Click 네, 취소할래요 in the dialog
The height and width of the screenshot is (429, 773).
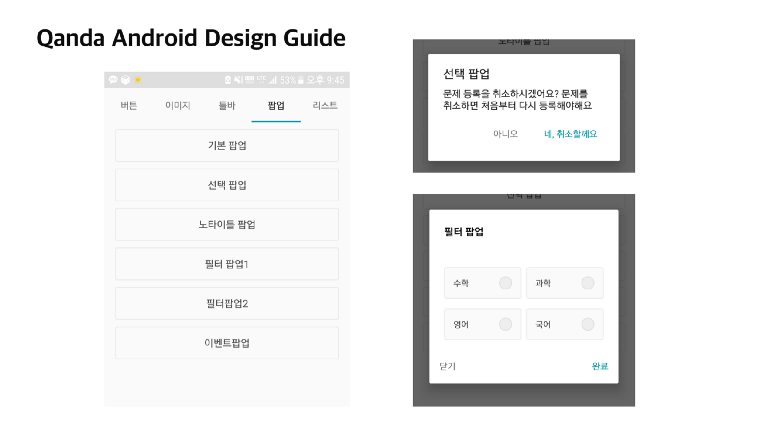pyautogui.click(x=570, y=133)
